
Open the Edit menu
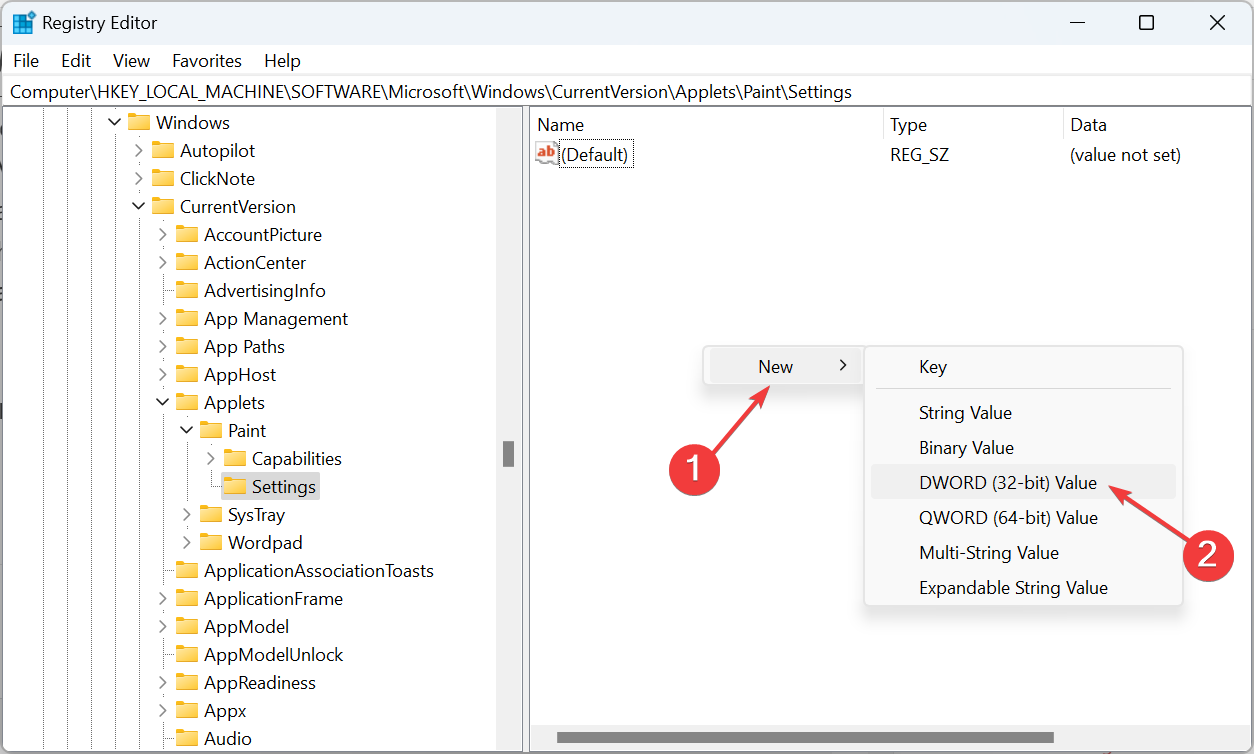click(76, 61)
